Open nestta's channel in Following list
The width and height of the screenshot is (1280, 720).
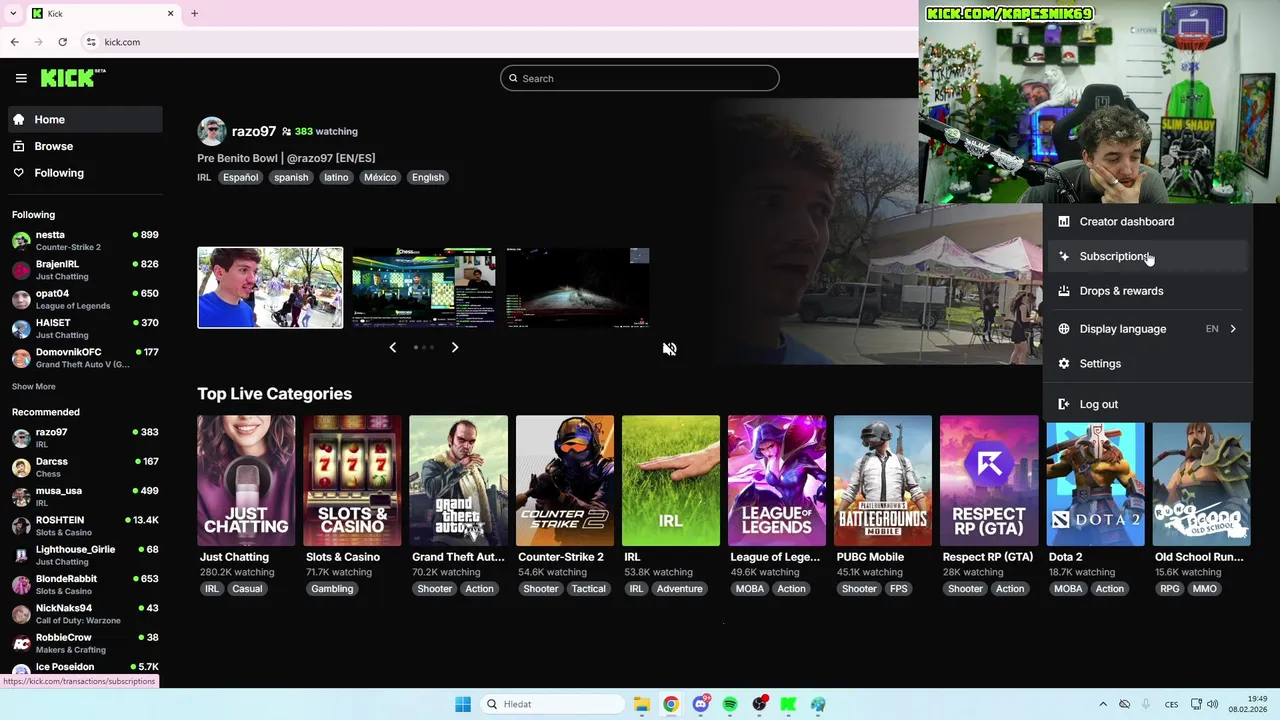85,241
